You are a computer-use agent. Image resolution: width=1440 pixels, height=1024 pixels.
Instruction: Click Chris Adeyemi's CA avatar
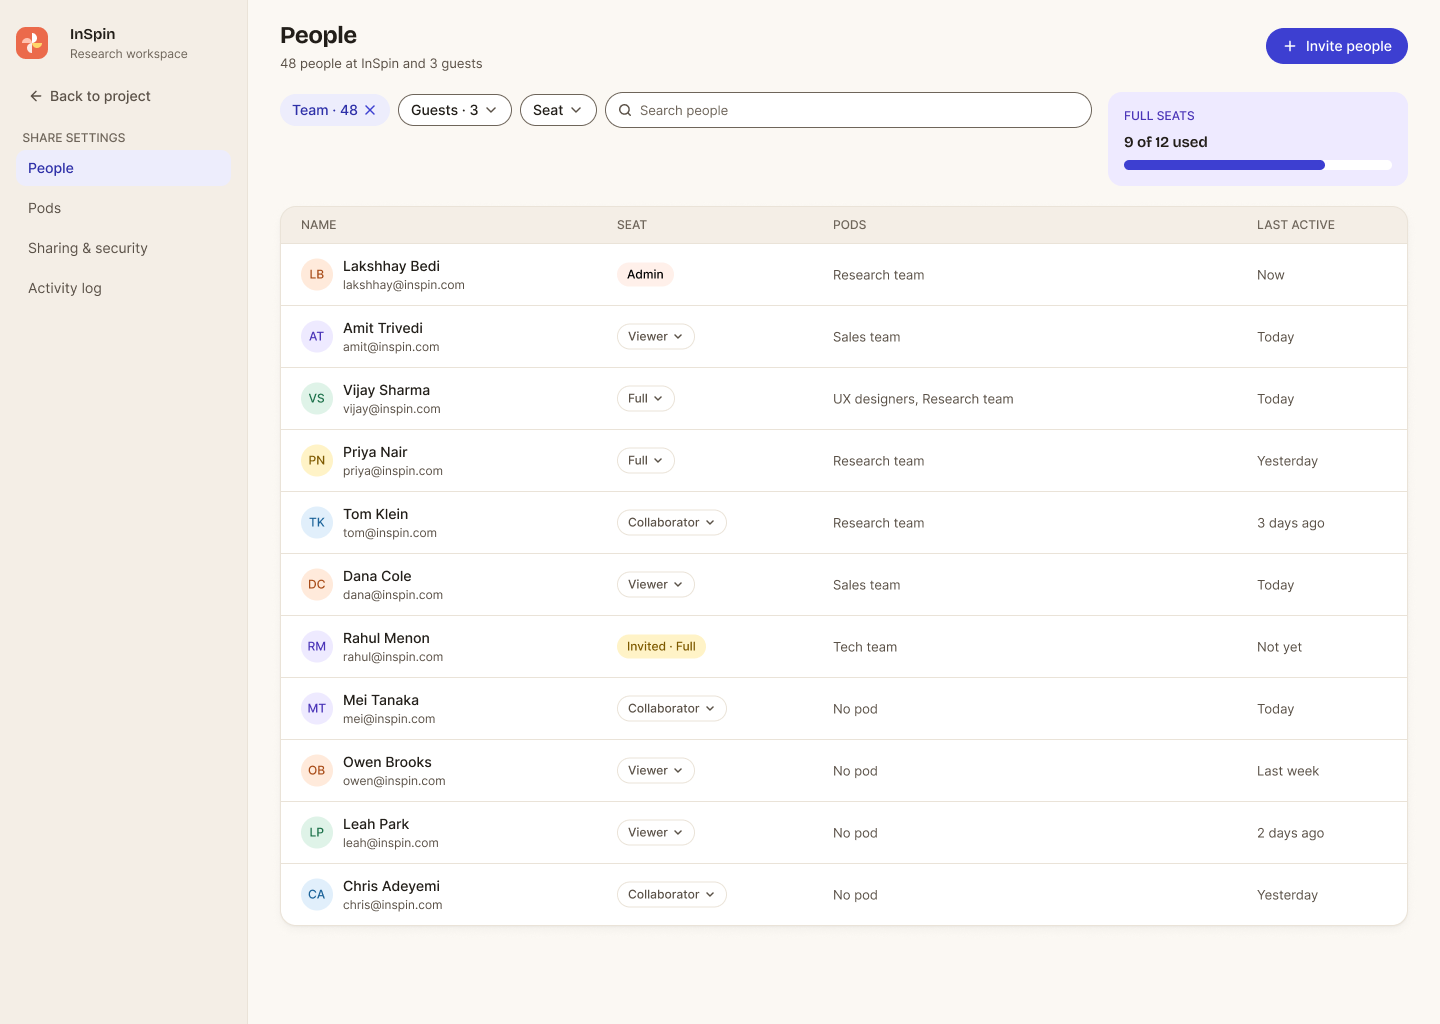tap(317, 894)
